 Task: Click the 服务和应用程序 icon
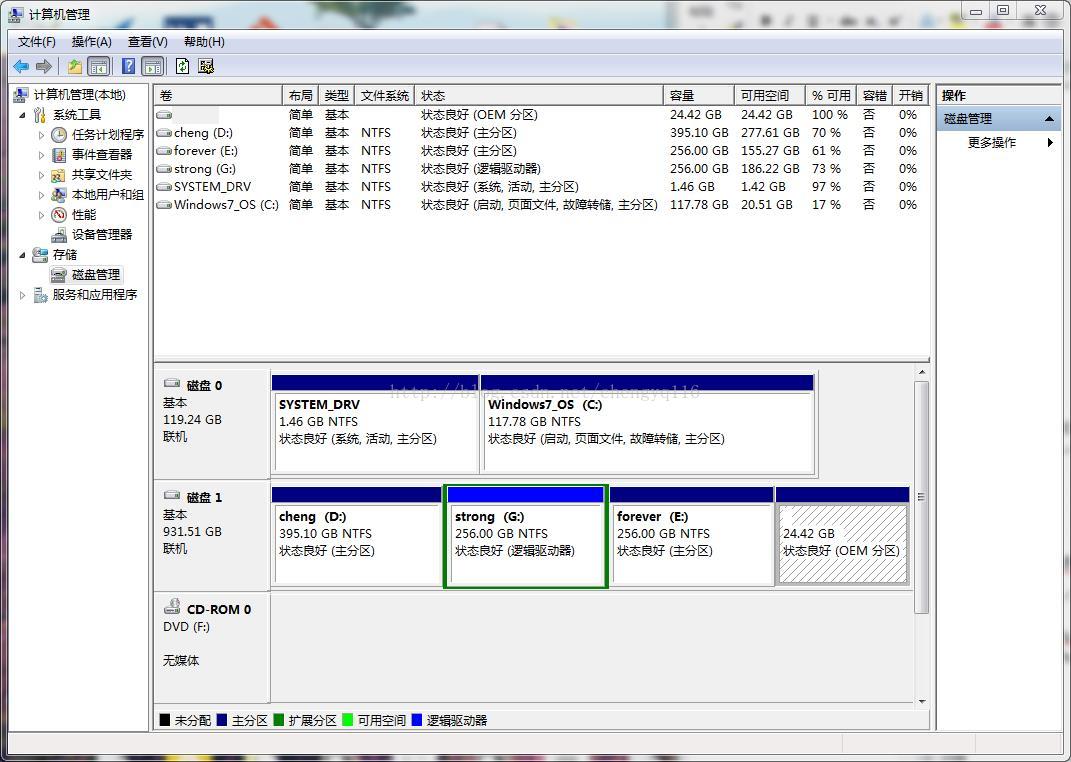40,295
